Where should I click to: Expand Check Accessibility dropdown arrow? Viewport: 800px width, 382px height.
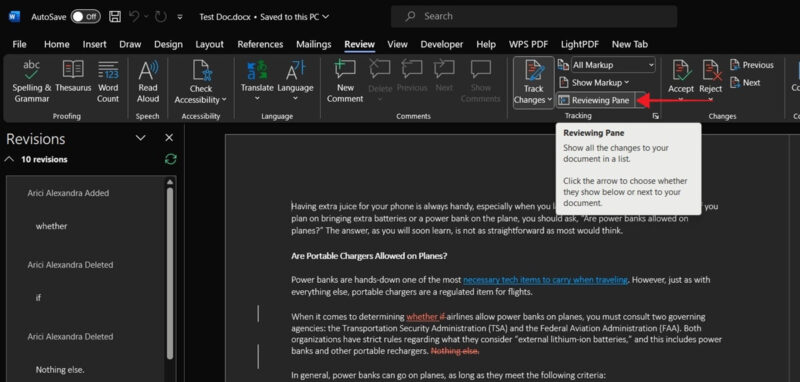[224, 100]
